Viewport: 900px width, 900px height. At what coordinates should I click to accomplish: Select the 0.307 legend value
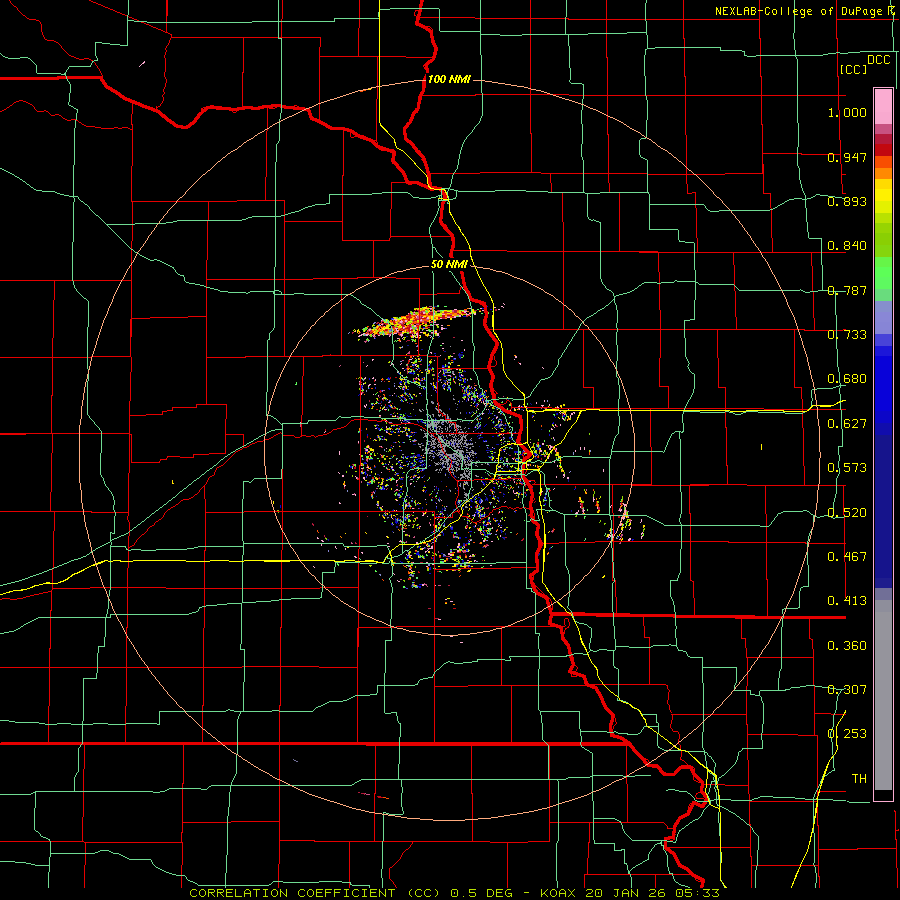847,690
